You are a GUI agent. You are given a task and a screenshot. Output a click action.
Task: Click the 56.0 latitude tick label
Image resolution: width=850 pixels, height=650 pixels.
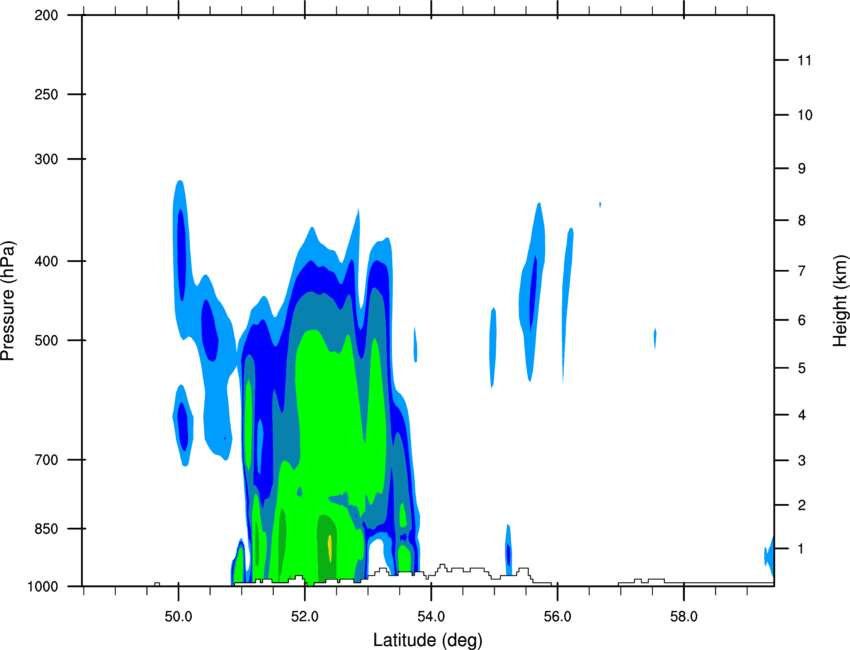tap(557, 617)
